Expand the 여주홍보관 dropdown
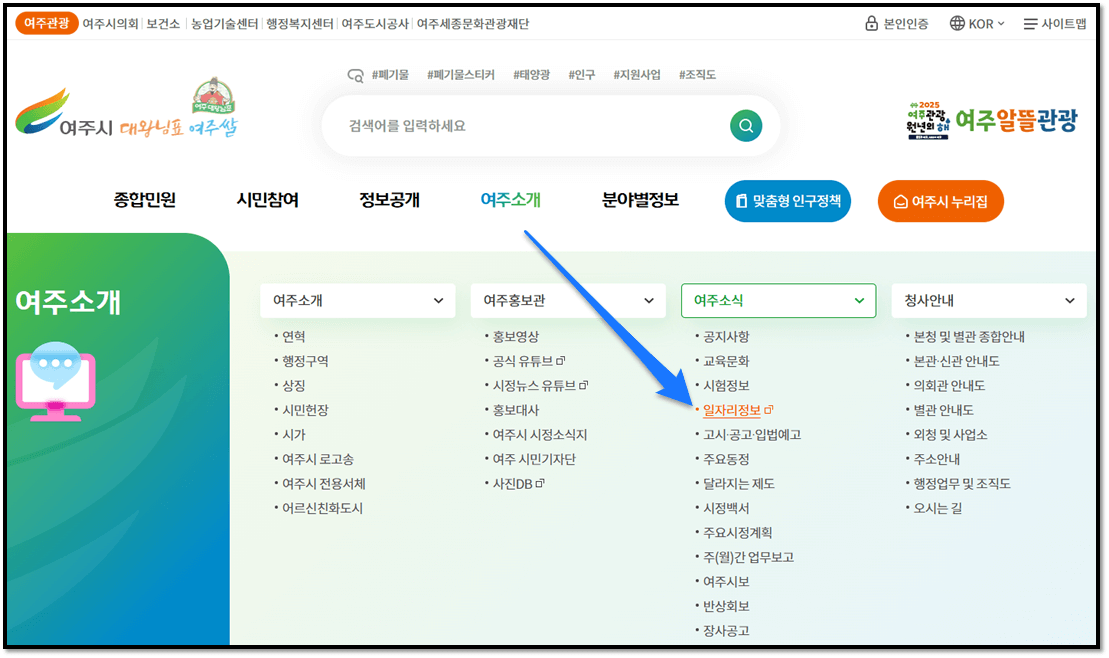The image size is (1109, 658). coord(647,300)
